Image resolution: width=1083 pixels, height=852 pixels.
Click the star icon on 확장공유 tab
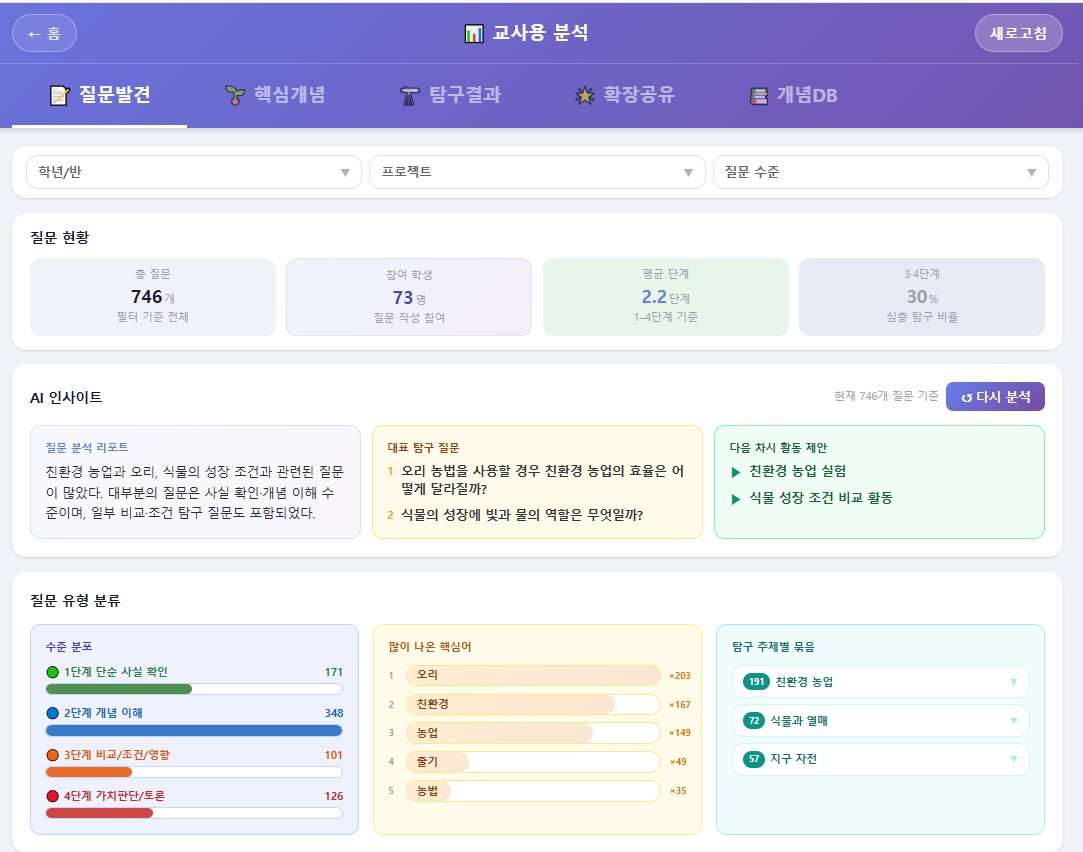584,95
